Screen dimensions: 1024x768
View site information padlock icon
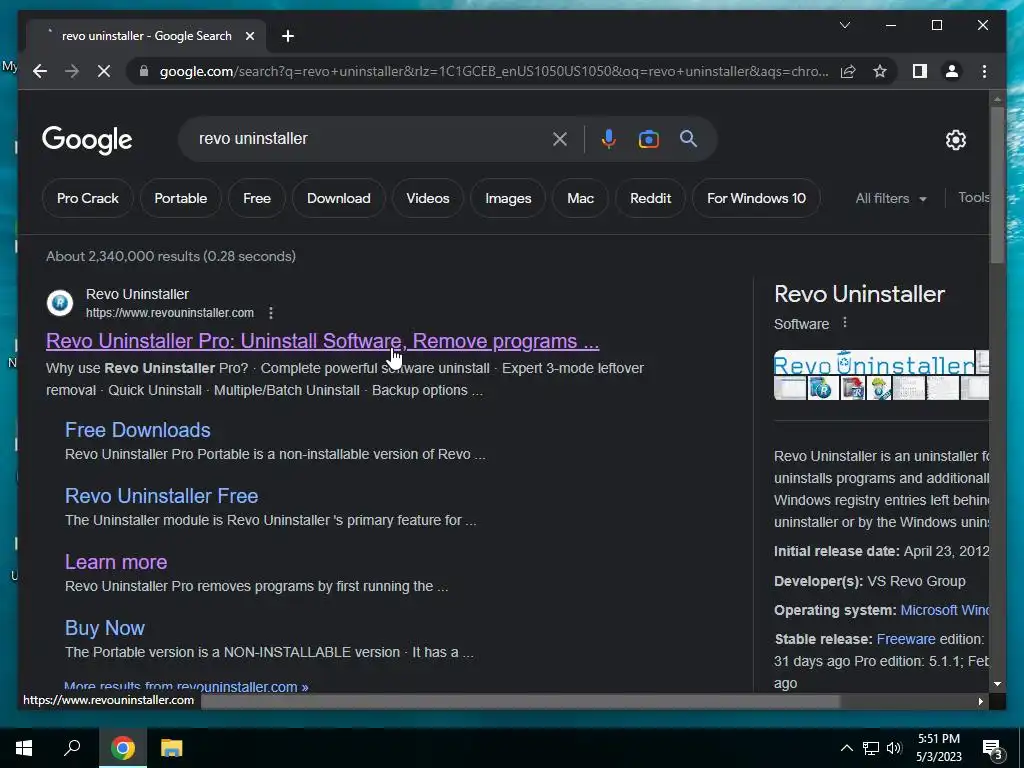(x=144, y=71)
